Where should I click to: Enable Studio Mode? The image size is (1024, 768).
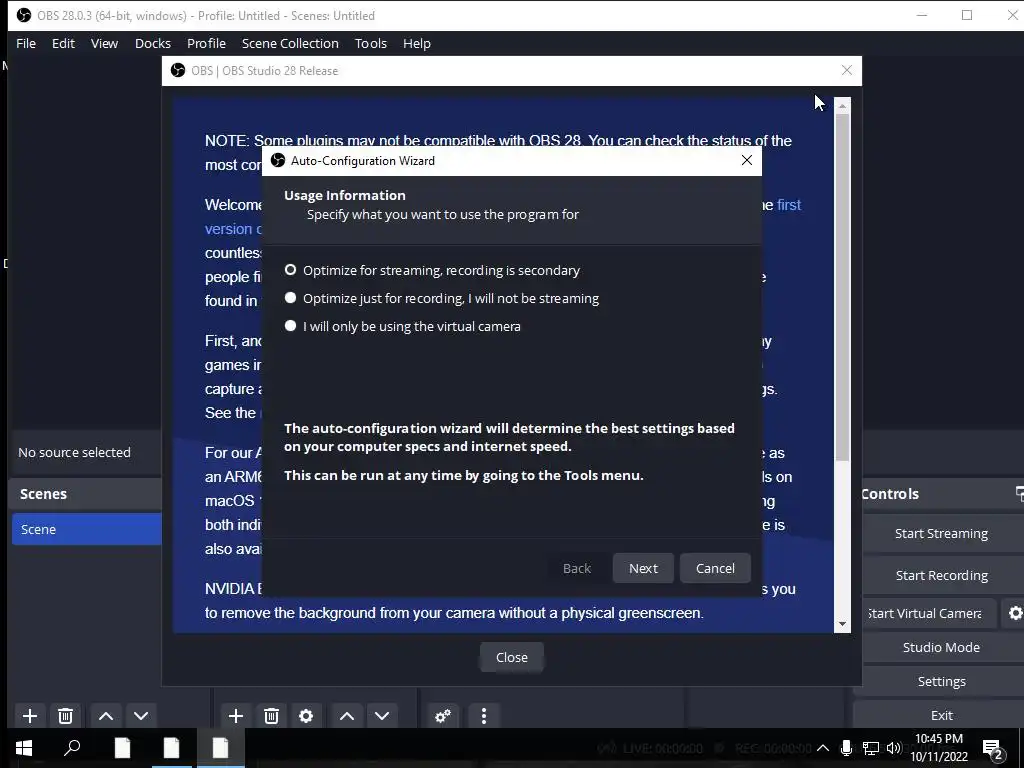click(941, 647)
